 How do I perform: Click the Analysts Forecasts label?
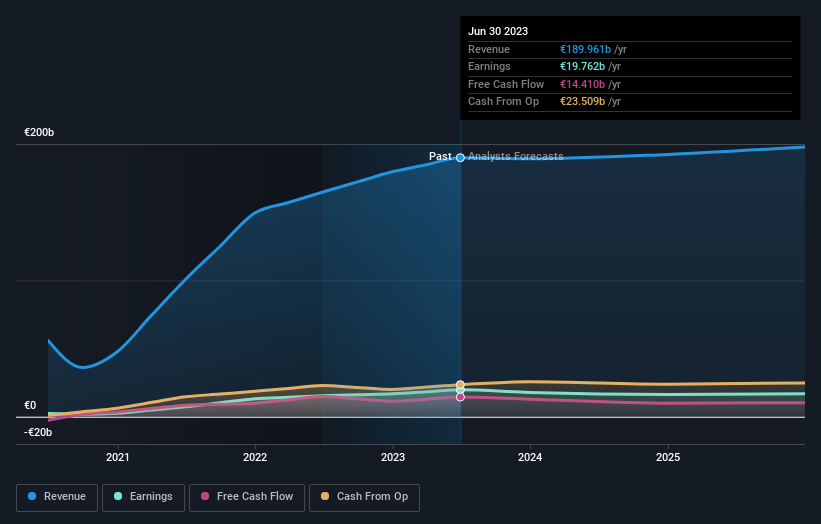tap(516, 156)
